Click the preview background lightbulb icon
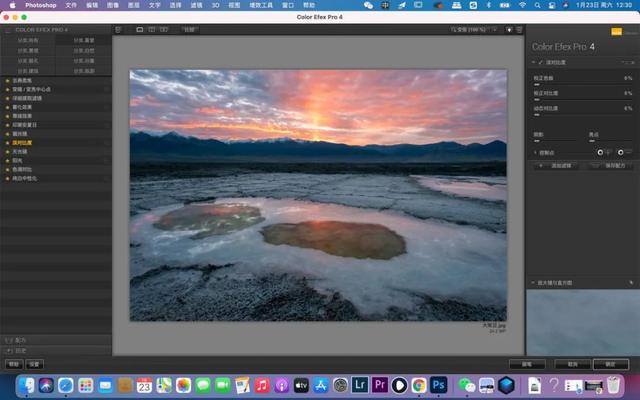 [508, 30]
